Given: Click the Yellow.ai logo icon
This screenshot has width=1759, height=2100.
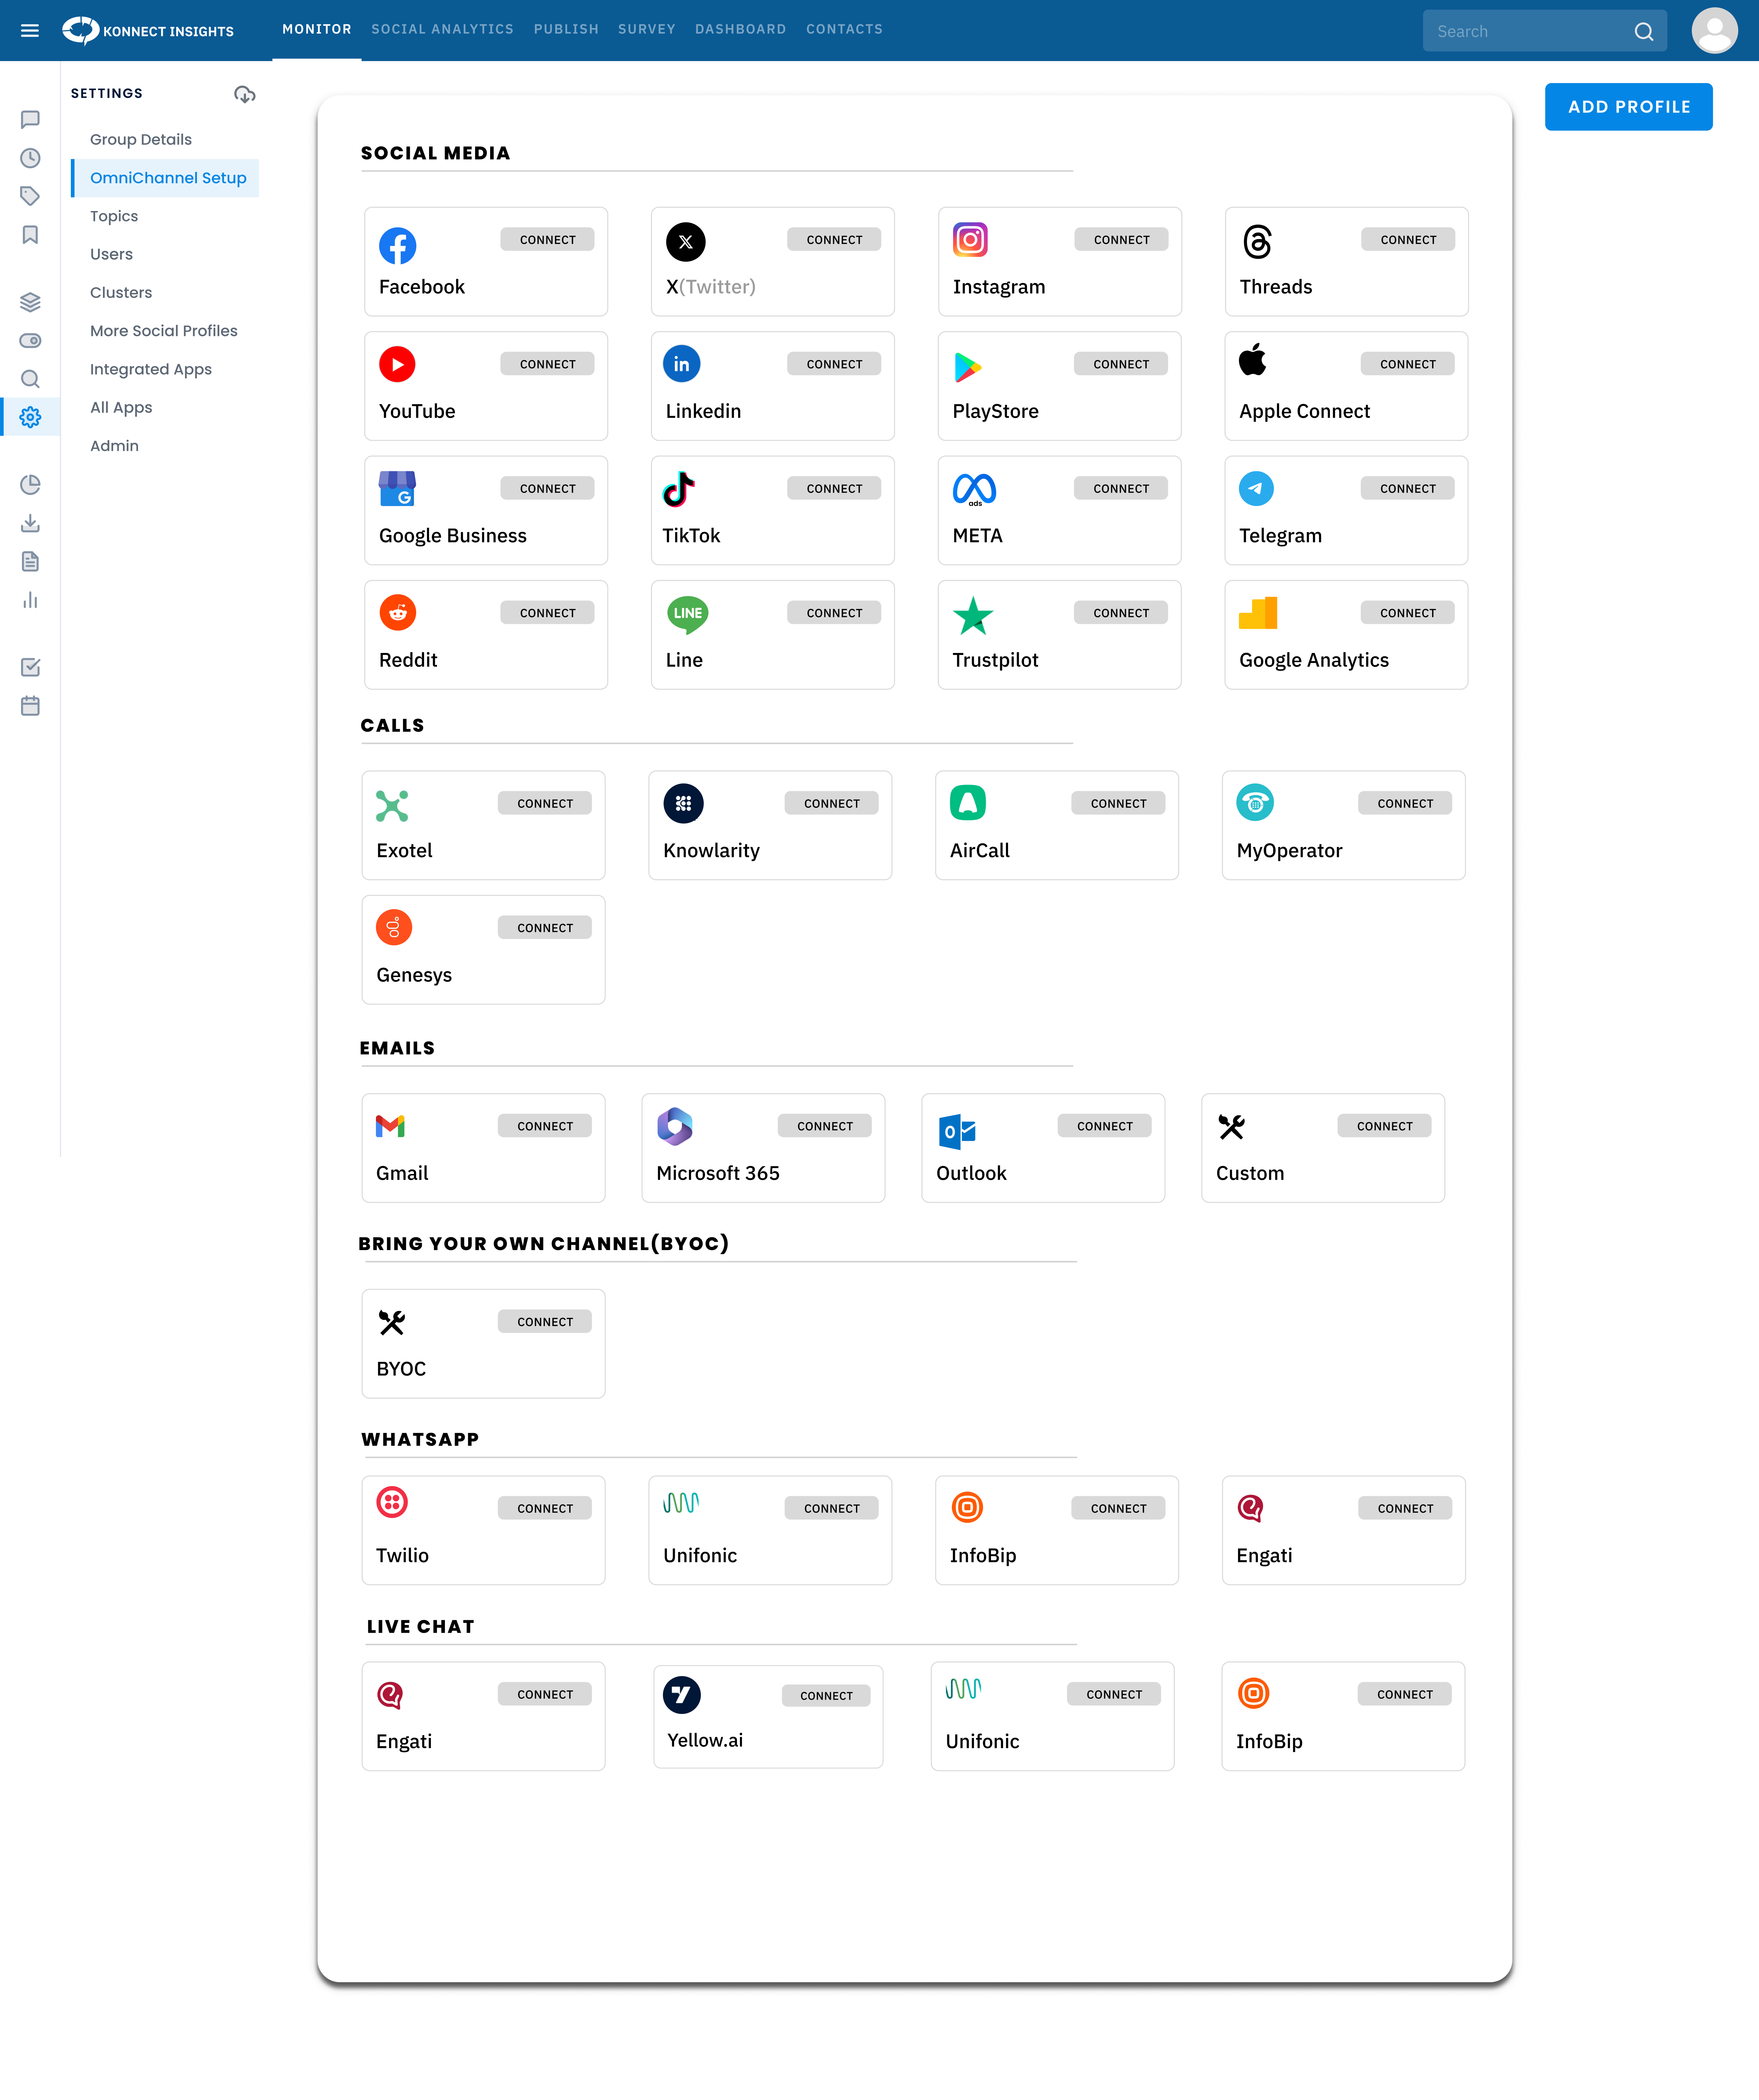Looking at the screenshot, I should (682, 1695).
